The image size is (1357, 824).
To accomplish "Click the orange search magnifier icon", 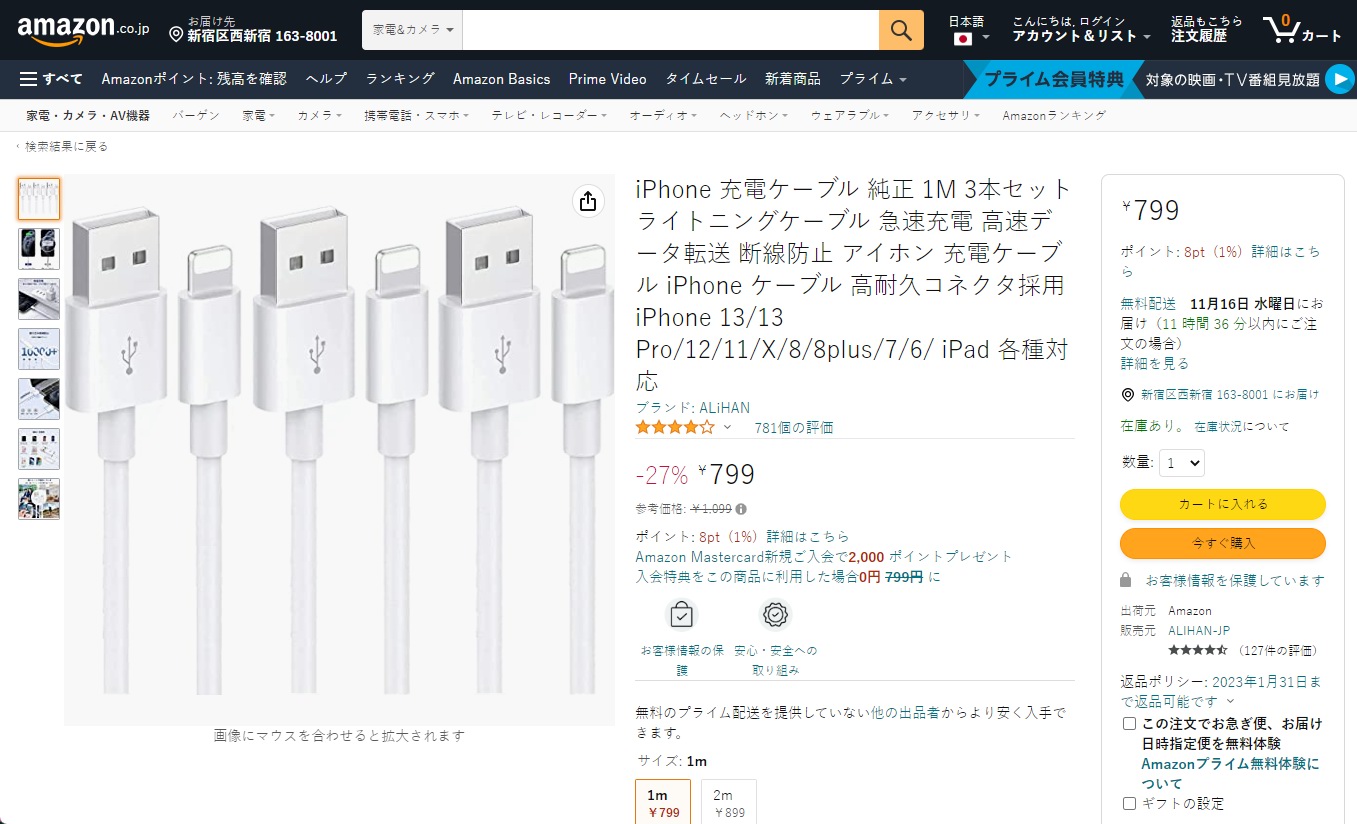I will [x=899, y=30].
